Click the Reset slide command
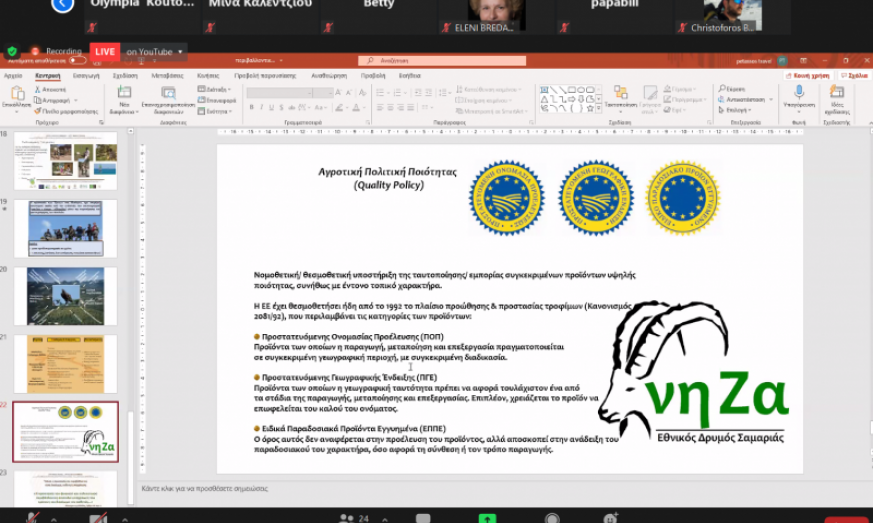This screenshot has width=873, height=523. click(217, 100)
